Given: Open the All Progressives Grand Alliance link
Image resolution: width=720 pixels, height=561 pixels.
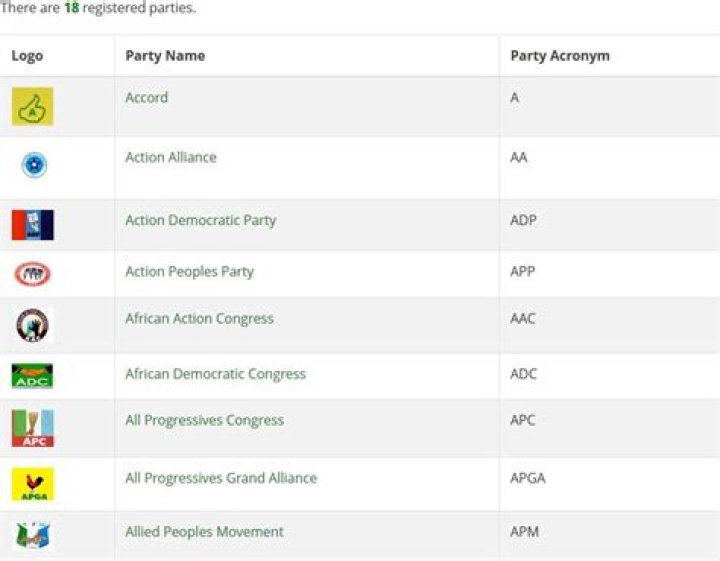Looking at the screenshot, I should 220,478.
